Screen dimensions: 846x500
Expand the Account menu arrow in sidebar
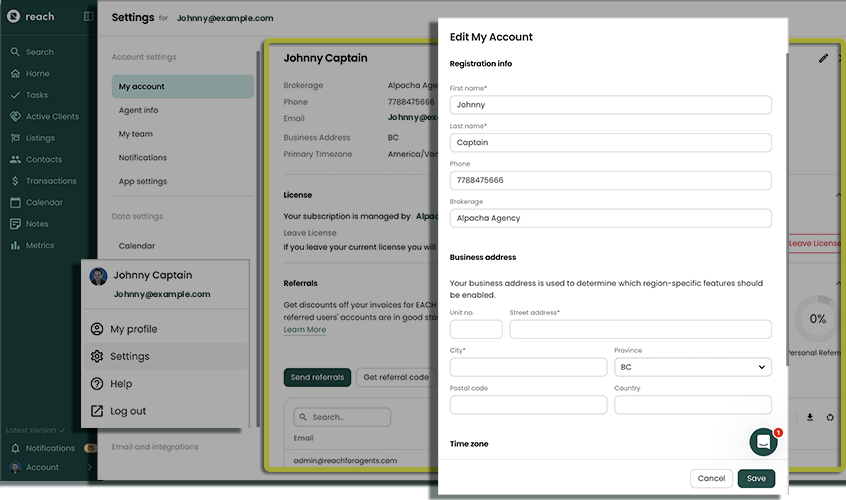(90, 467)
